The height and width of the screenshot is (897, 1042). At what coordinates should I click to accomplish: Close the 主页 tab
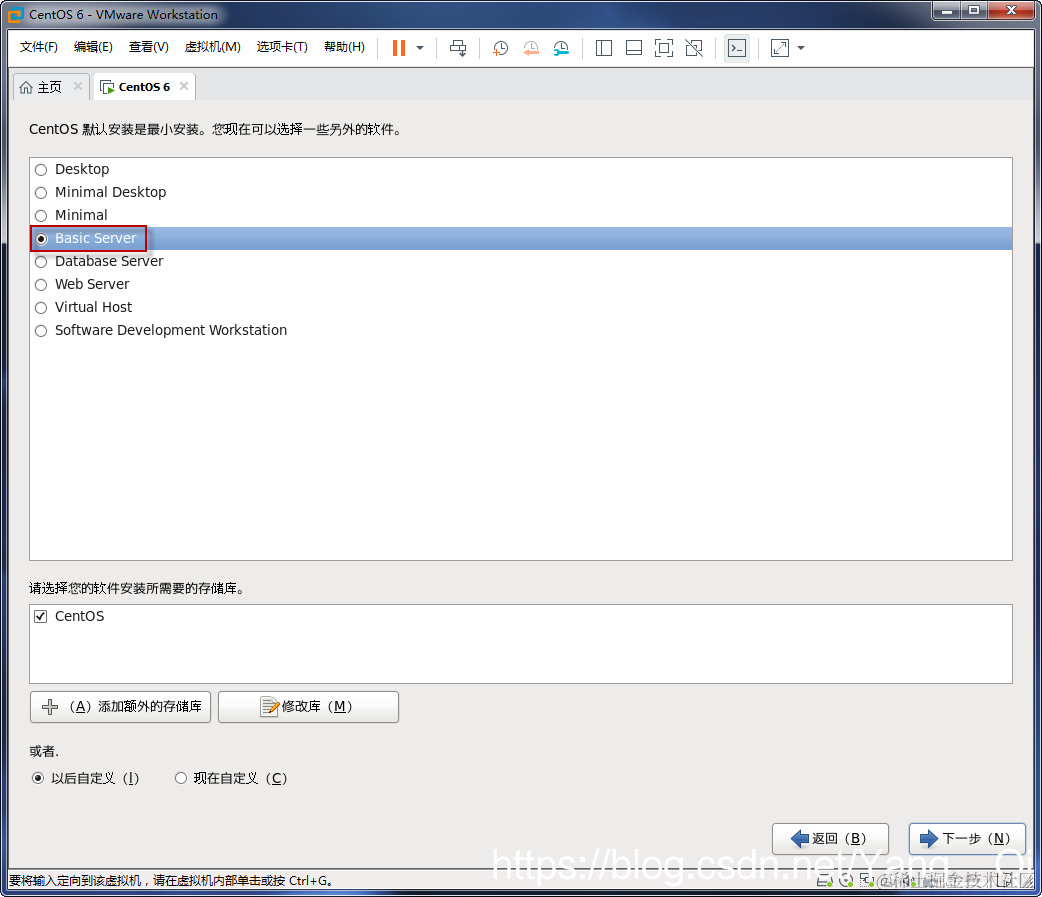[78, 86]
